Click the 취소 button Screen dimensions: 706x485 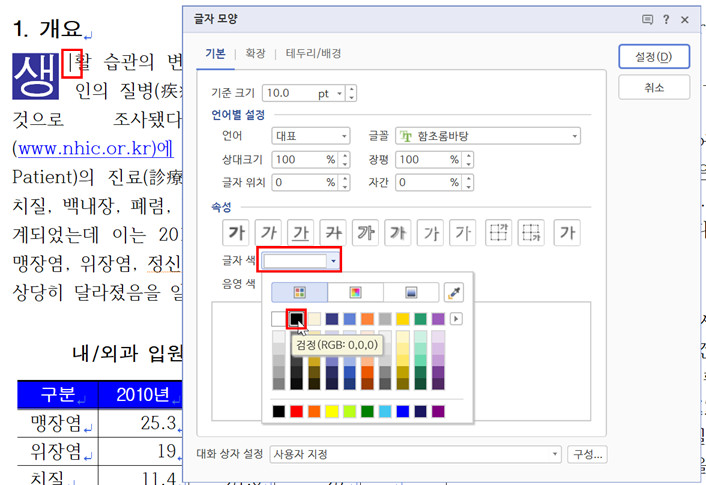654,88
